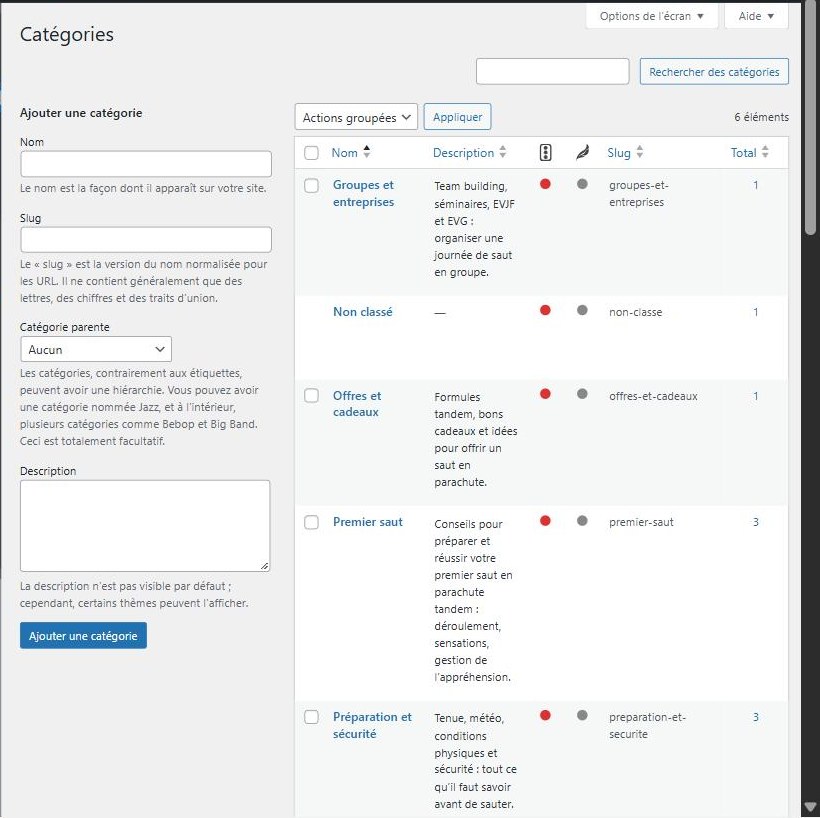Click red SEO dot for Non classé

(x=545, y=311)
